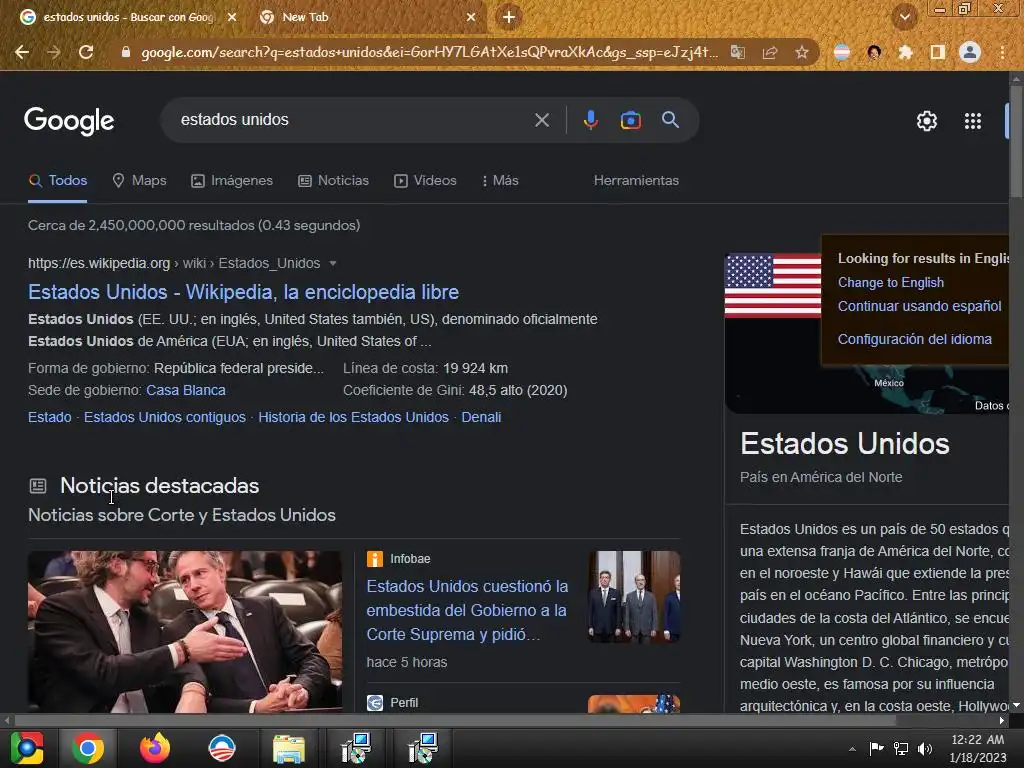
Task: Clear the search box with the X icon
Action: [x=541, y=120]
